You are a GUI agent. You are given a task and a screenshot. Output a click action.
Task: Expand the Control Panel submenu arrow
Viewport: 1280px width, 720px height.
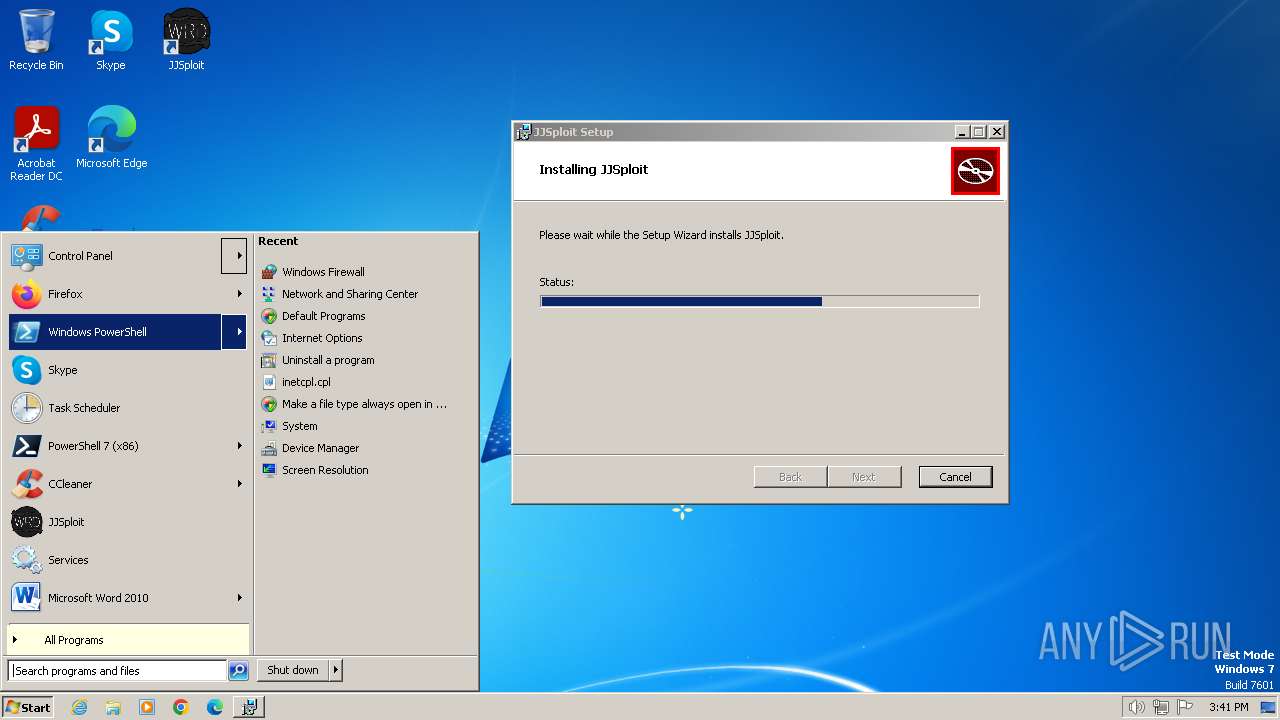tap(234, 256)
